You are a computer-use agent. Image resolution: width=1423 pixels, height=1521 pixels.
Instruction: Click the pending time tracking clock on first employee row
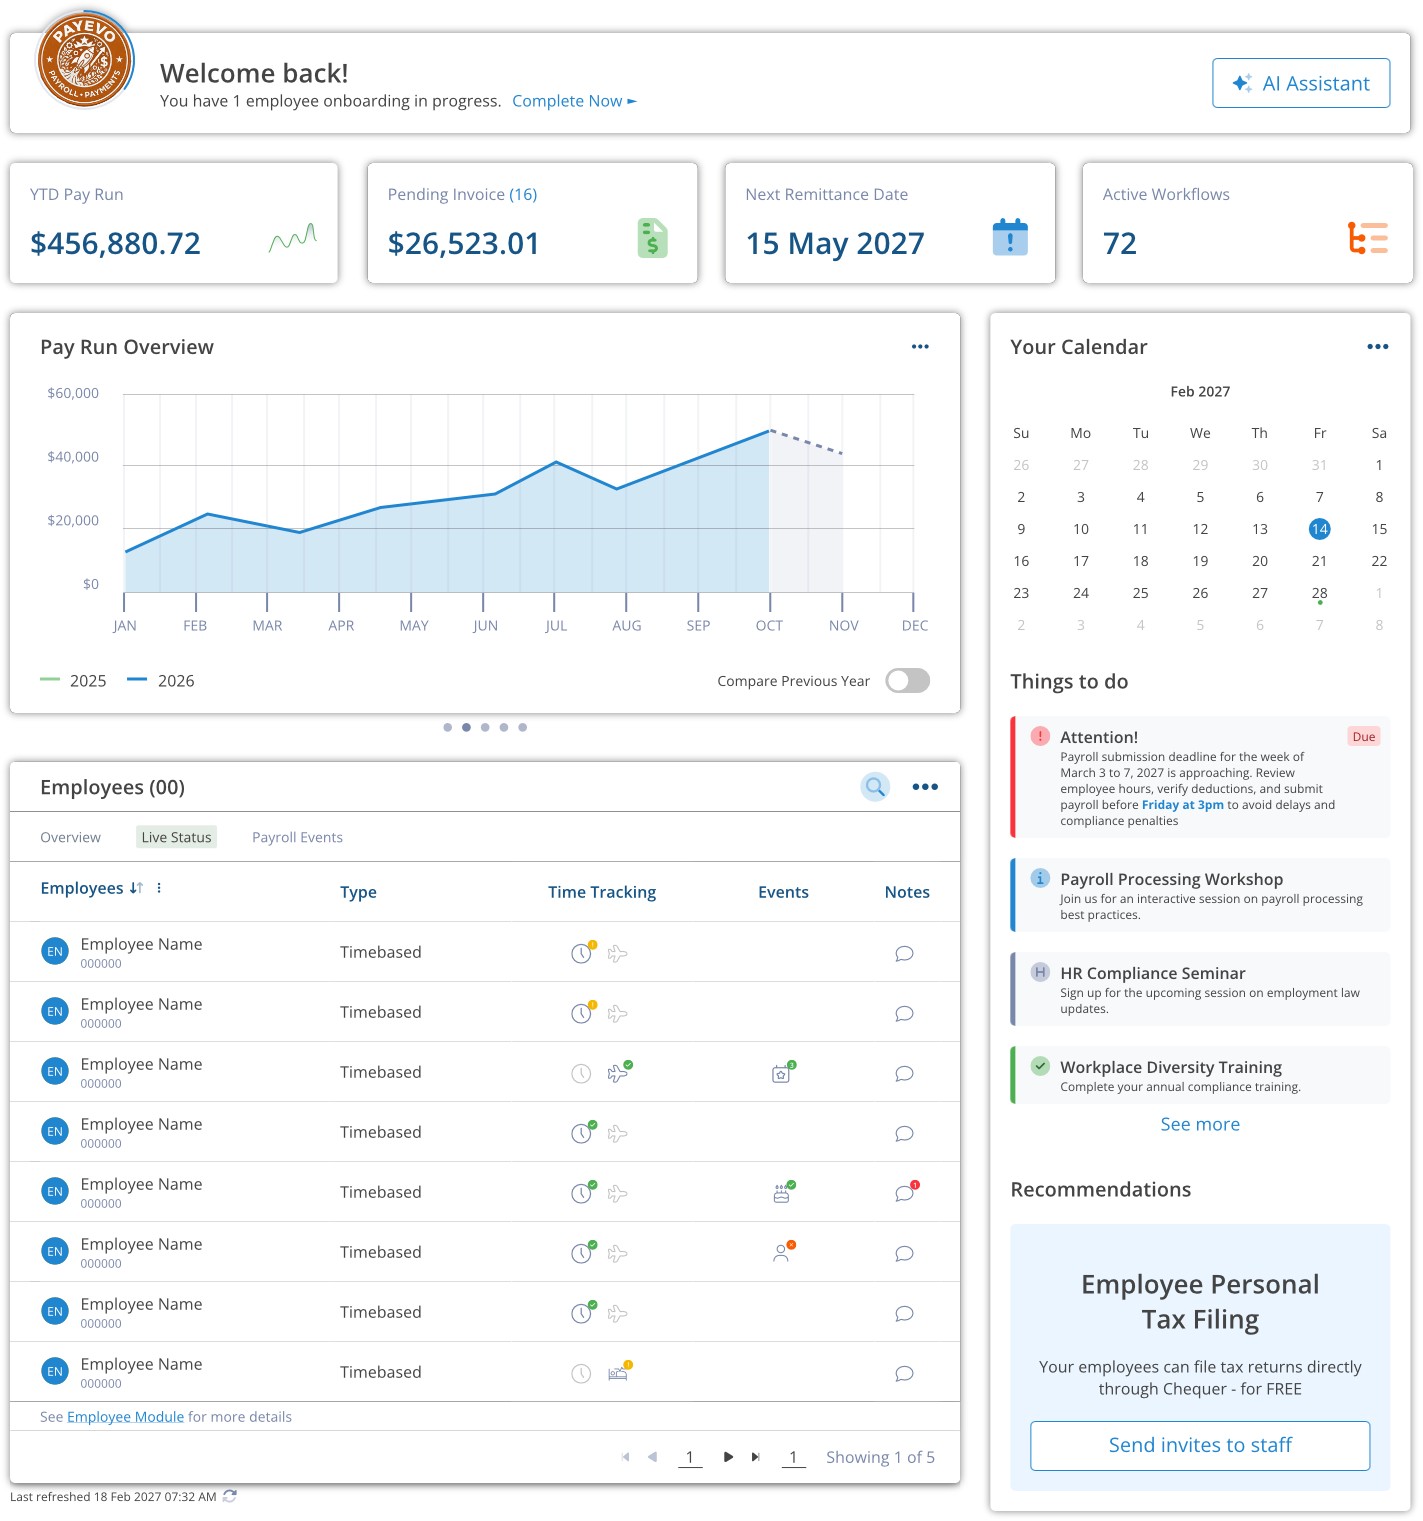(x=581, y=953)
